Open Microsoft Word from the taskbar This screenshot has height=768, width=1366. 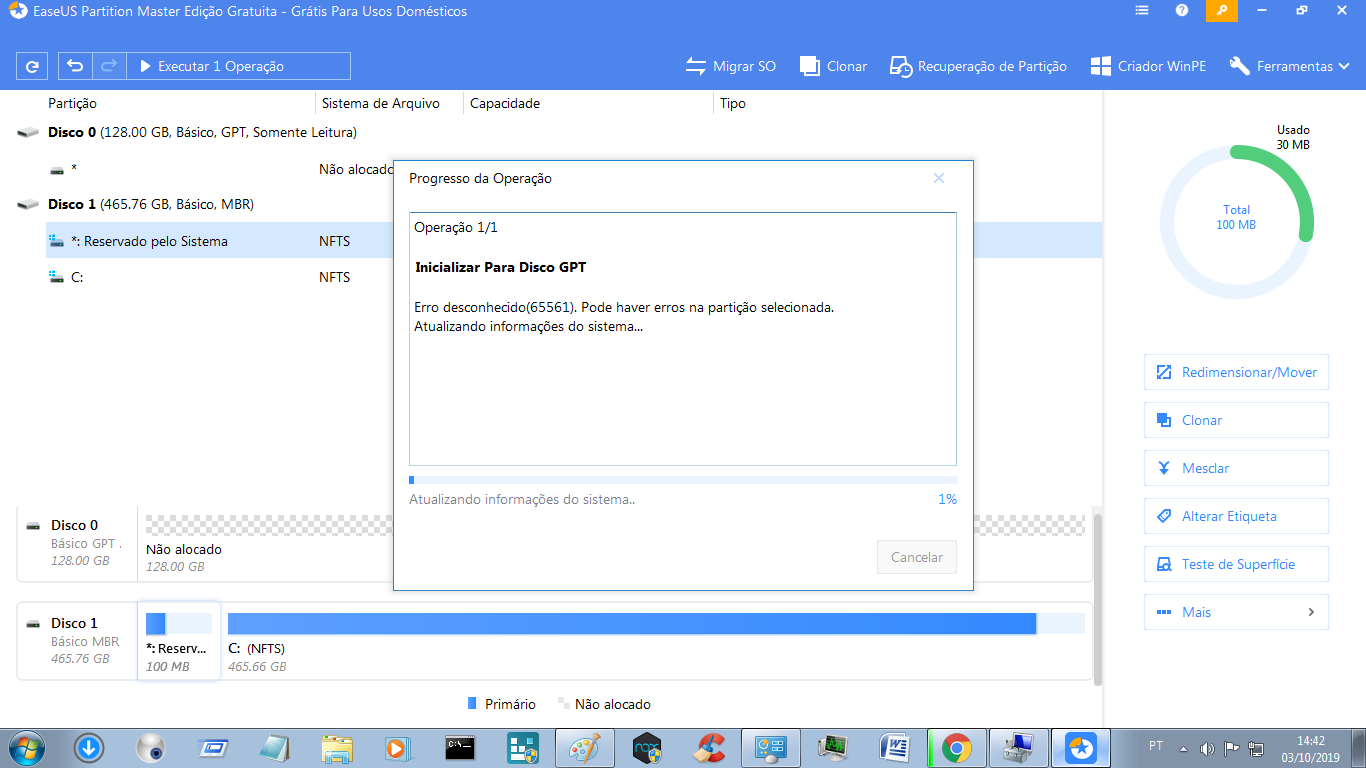(x=894, y=747)
